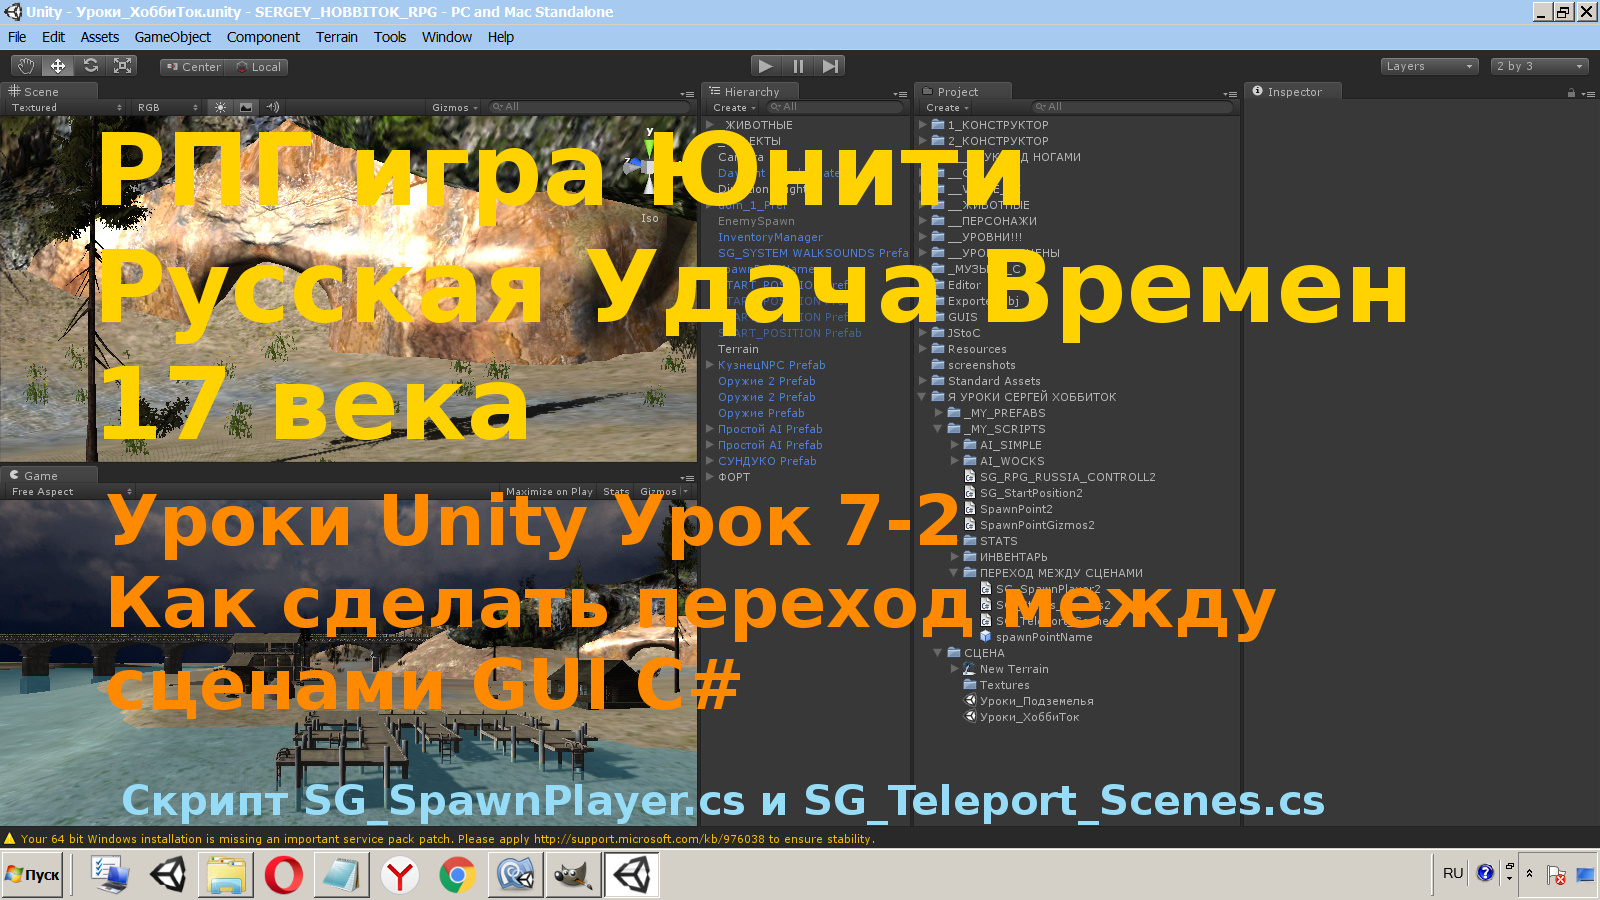Open Project Create dropdown

pyautogui.click(x=946, y=107)
